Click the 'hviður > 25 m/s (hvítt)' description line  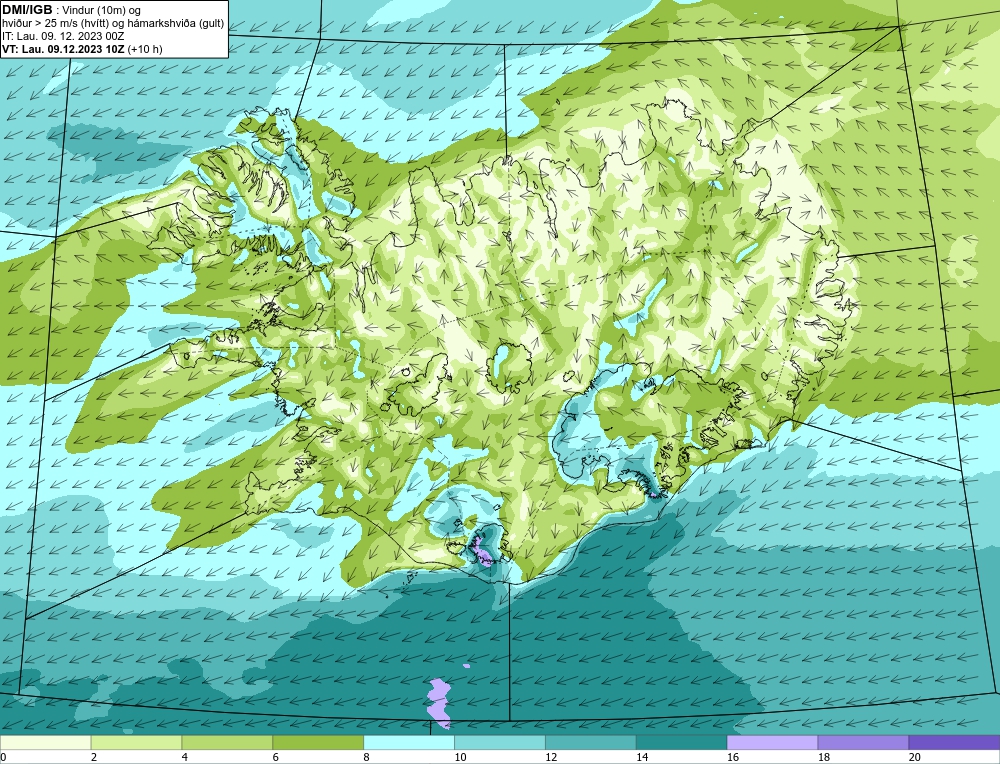[x=114, y=24]
